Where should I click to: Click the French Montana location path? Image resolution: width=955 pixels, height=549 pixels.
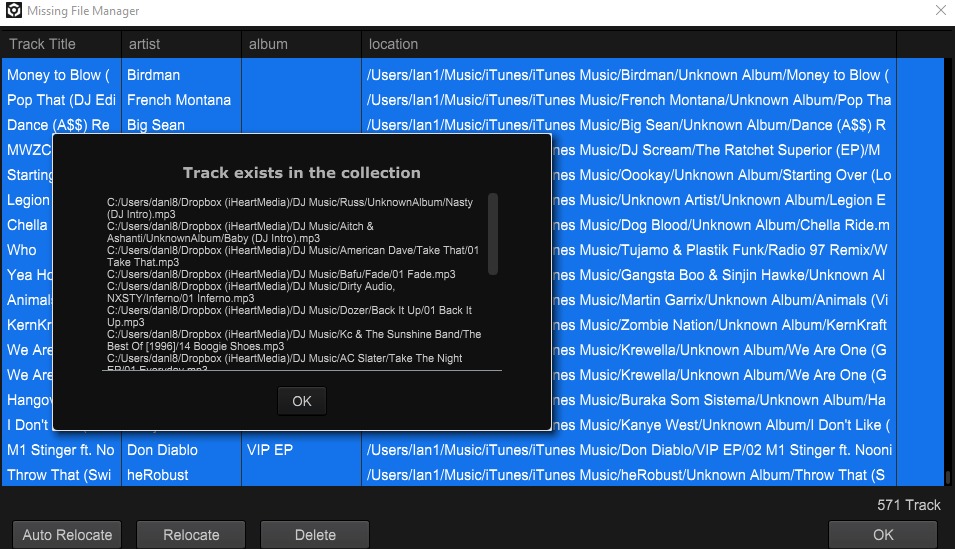pyautogui.click(x=629, y=100)
